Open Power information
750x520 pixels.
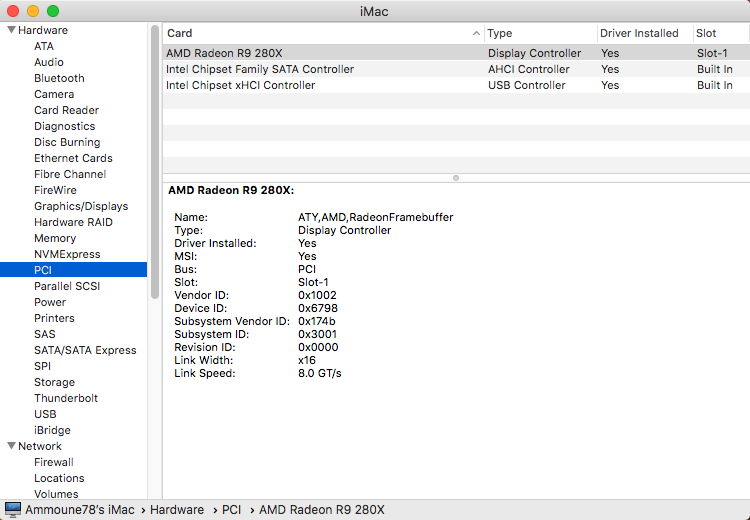(x=50, y=302)
